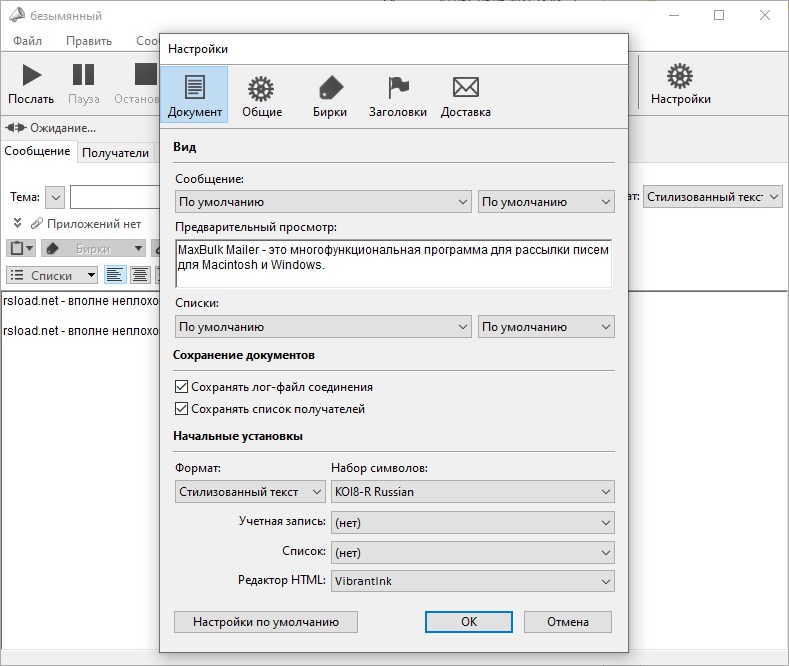This screenshot has width=789, height=666.
Task: Open the clipboard paste dropdown icon
Action: (21, 248)
